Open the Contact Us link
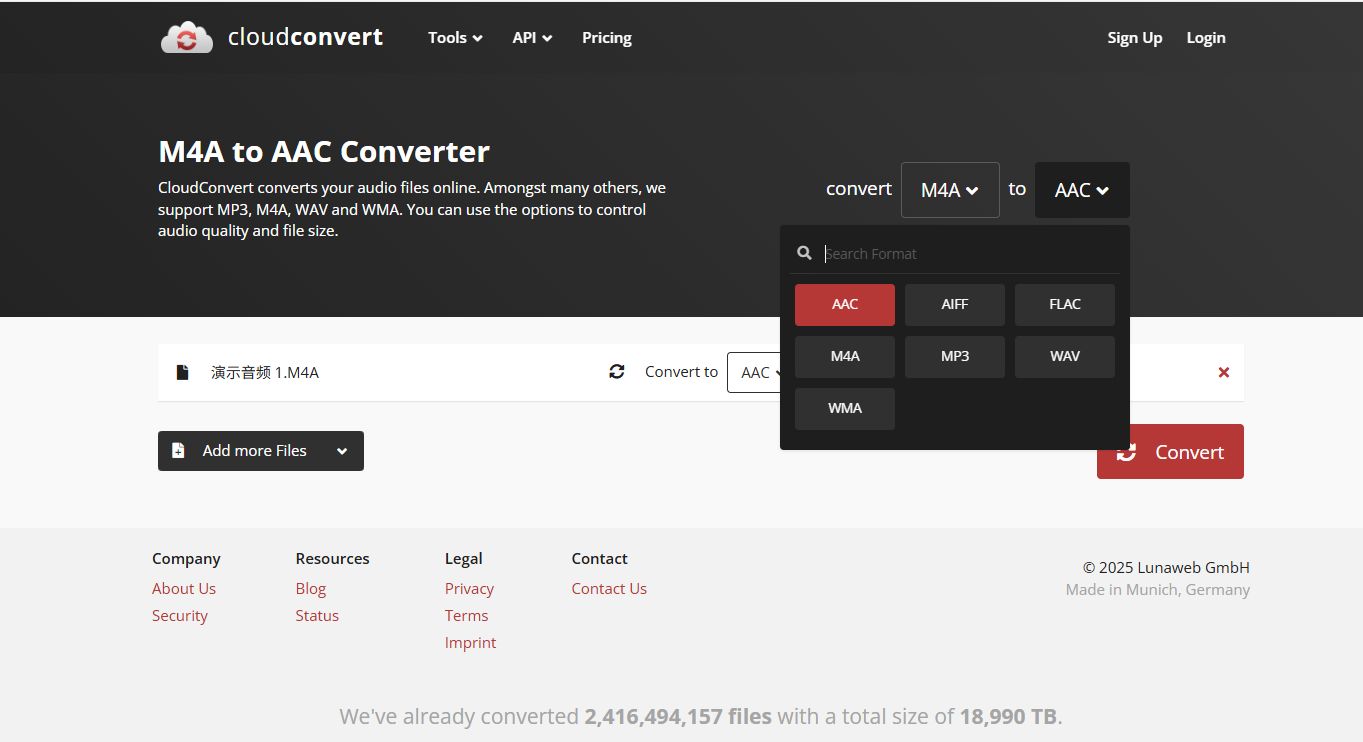The width and height of the screenshot is (1363, 742). (x=609, y=589)
